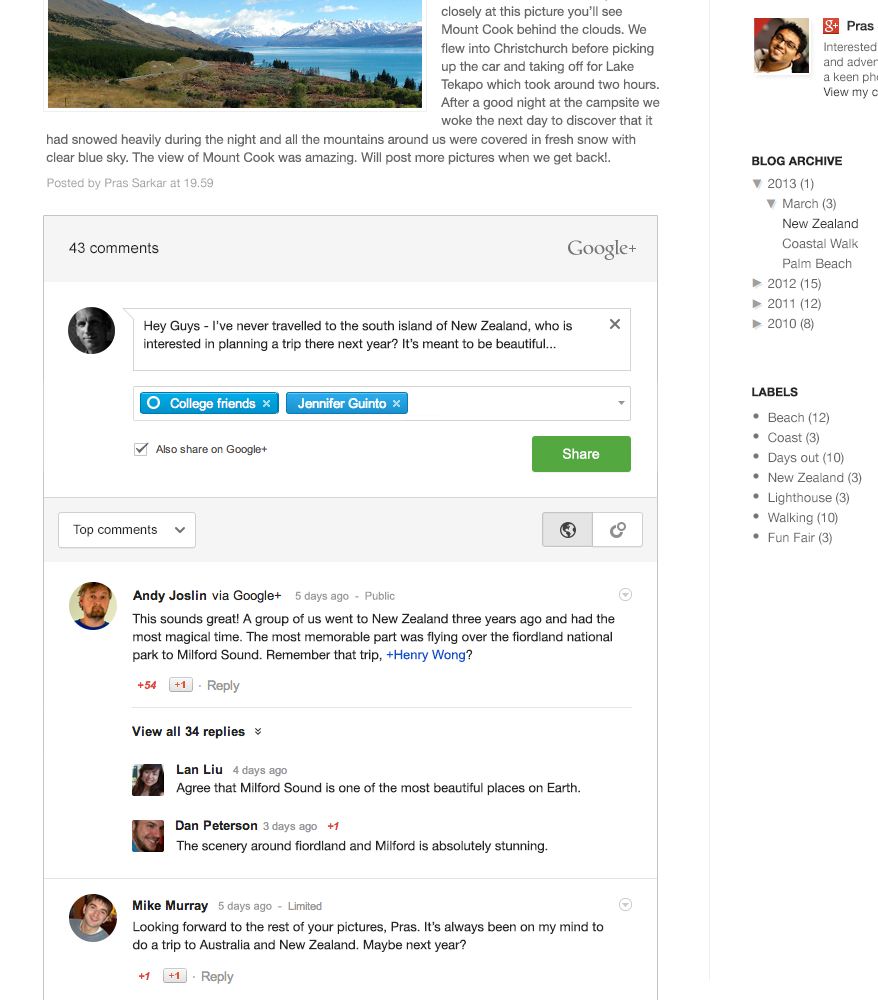The width and height of the screenshot is (878, 1000).
Task: Open options arrow on Andy Joslin's comment
Action: point(625,595)
